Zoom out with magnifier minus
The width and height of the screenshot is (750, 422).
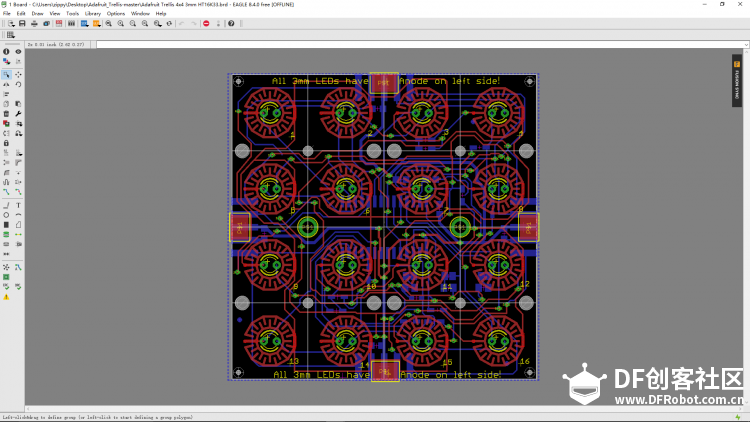(x=132, y=23)
